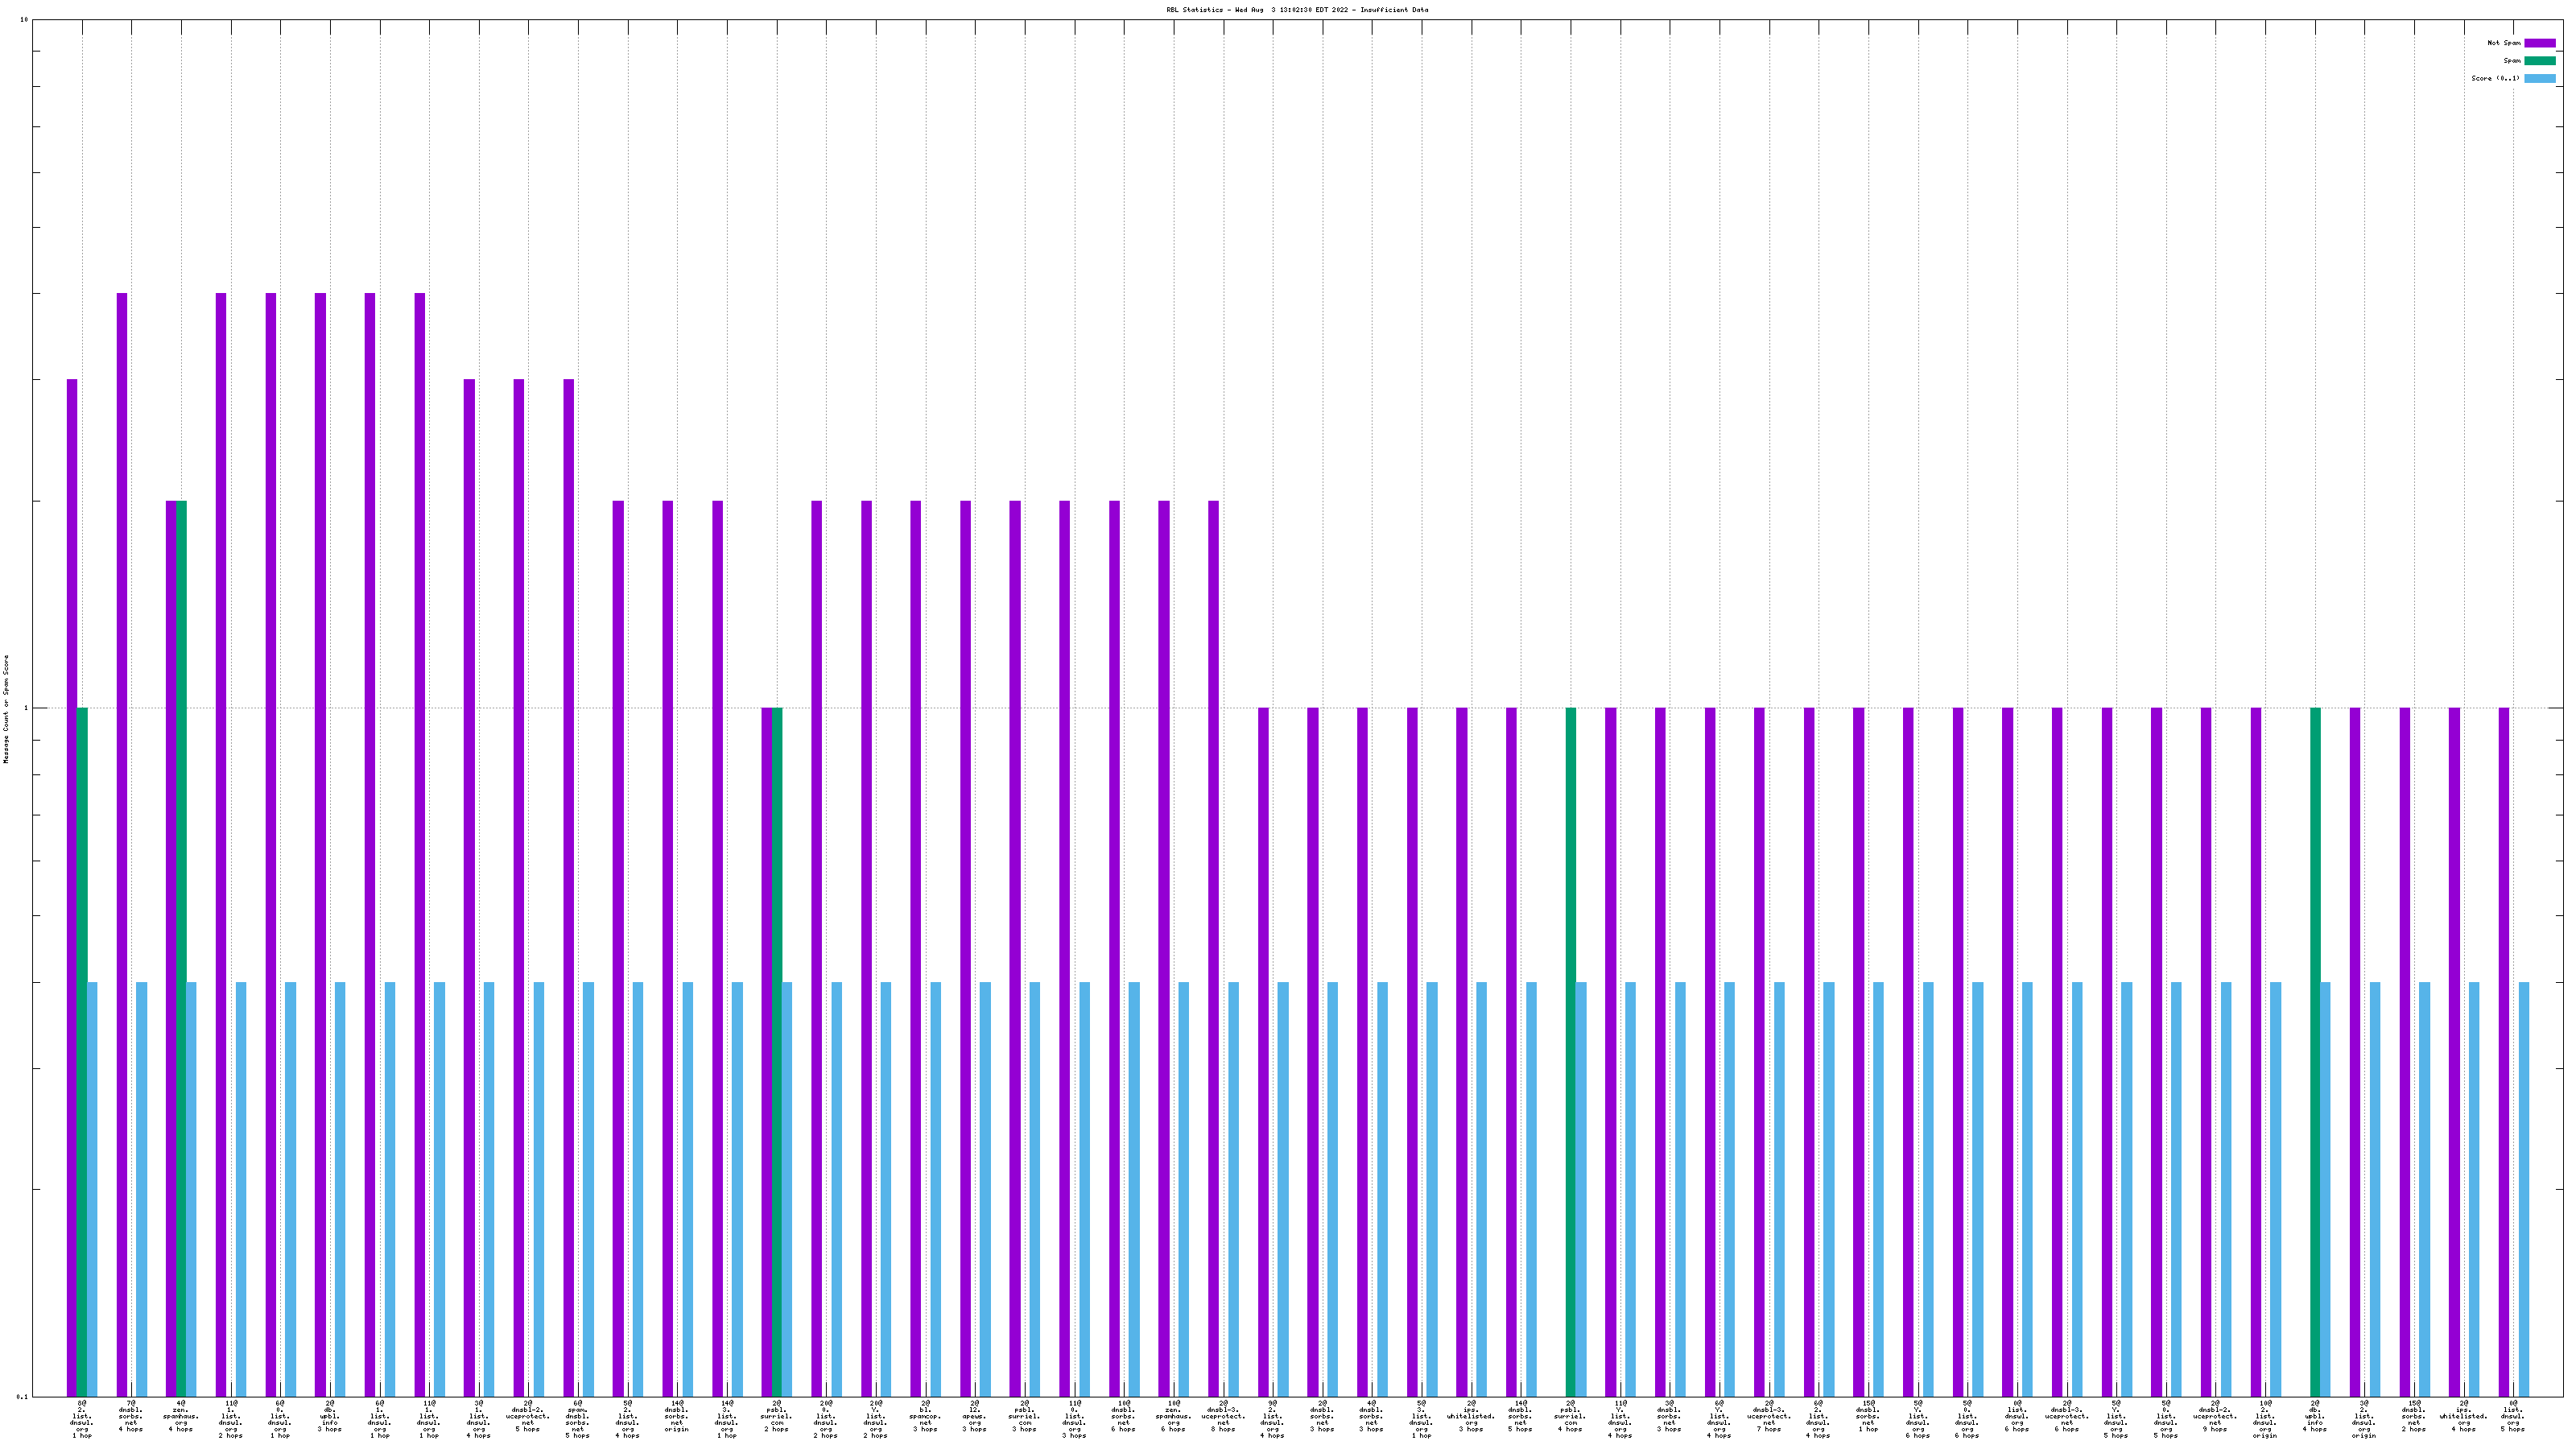Click the green Spam legend swatch

2539,61
